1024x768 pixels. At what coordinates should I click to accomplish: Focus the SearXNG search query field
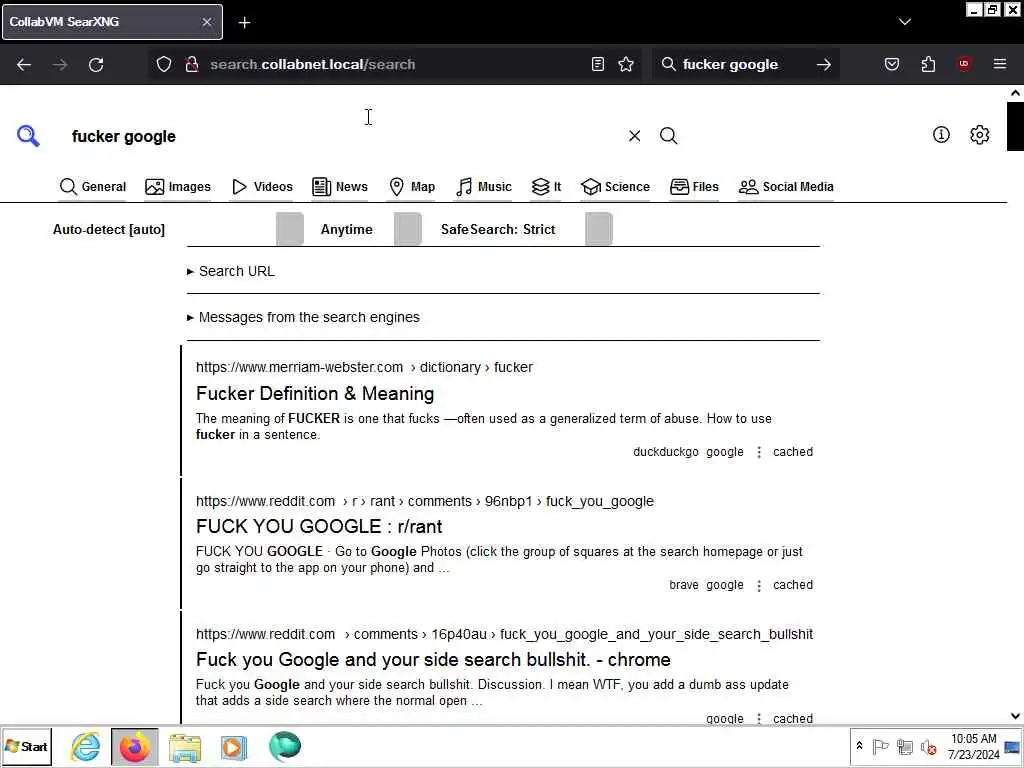coord(345,136)
